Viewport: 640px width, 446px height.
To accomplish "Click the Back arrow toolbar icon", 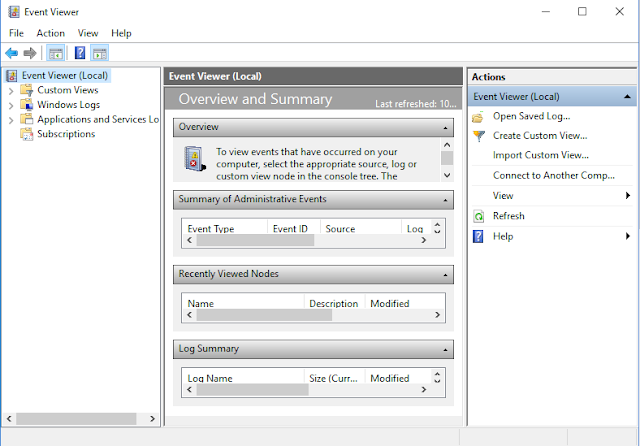I will [11, 53].
